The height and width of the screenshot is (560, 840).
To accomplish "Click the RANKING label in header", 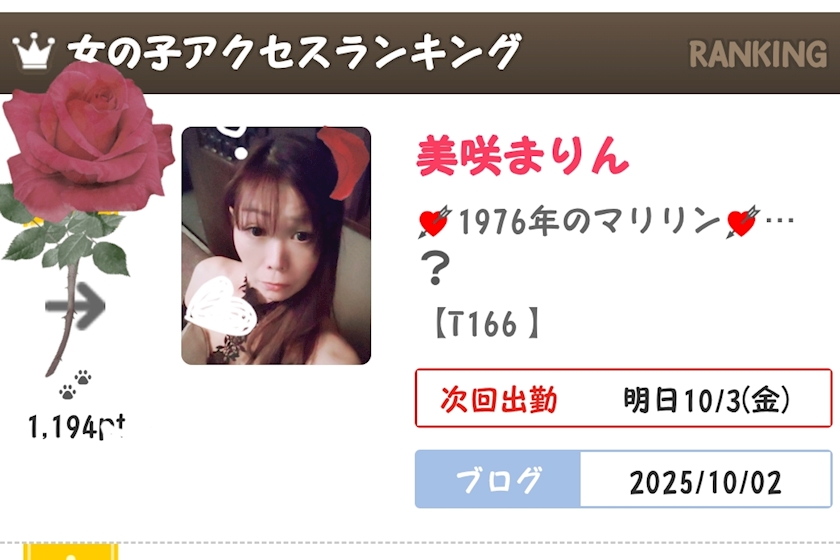I will pos(758,54).
